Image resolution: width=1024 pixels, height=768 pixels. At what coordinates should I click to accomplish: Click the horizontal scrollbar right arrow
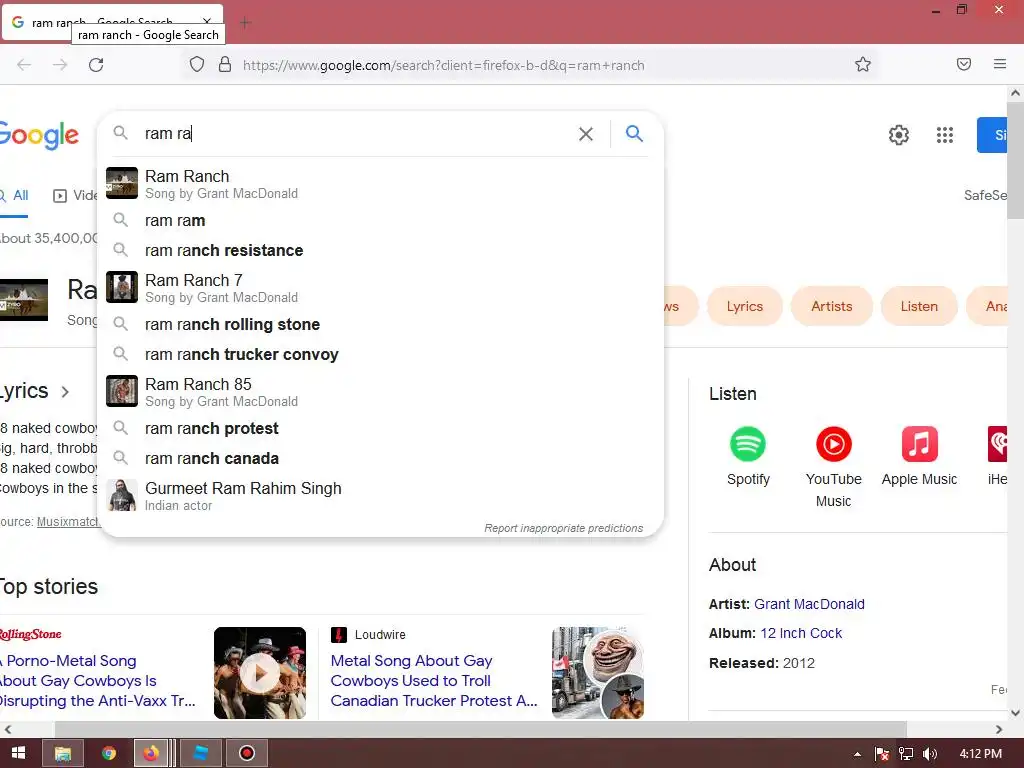pos(999,729)
